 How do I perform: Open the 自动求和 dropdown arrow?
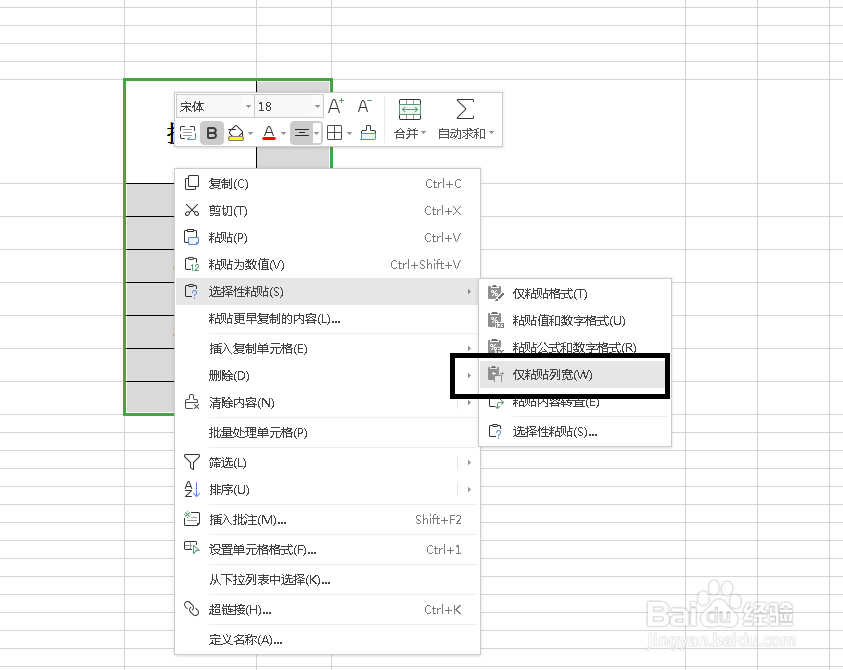[491, 133]
